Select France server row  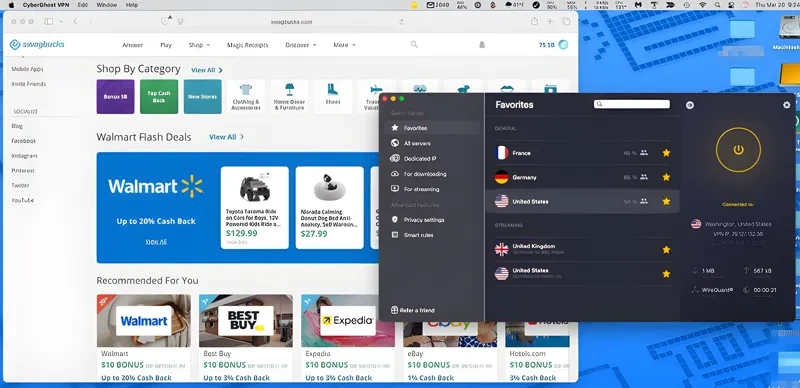[x=582, y=153]
